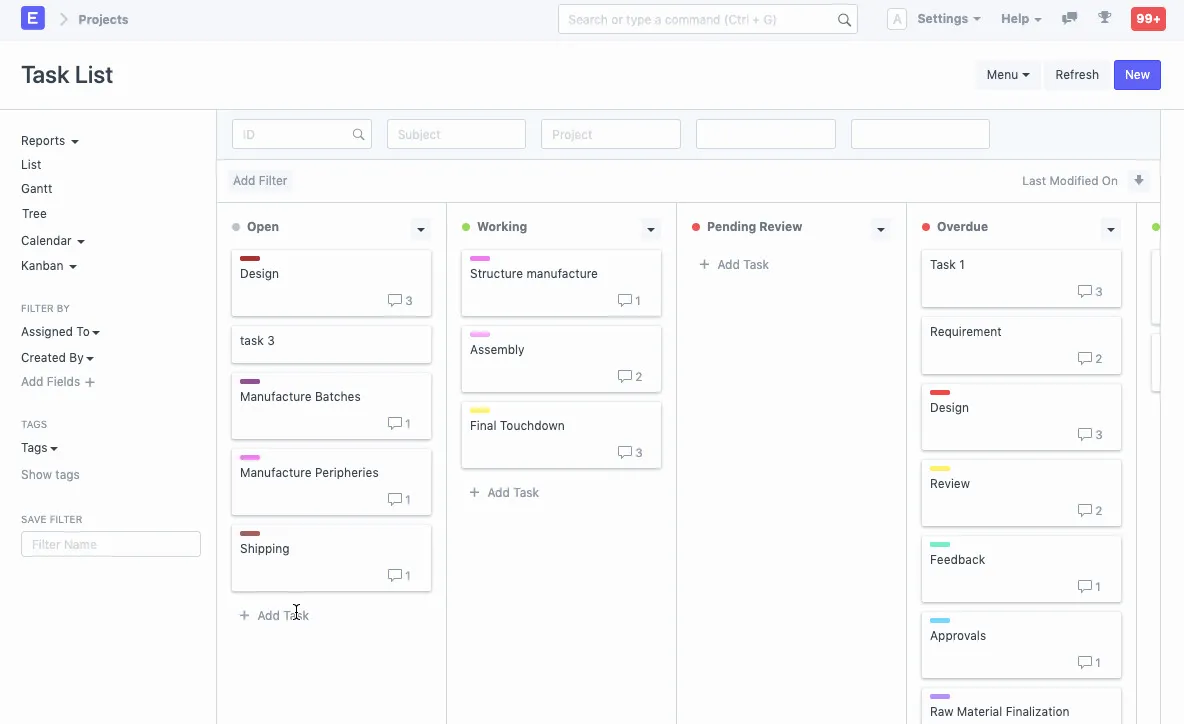Click the pink label on Manufacture Peripheries card
Viewport: 1184px width, 724px height.
click(250, 458)
